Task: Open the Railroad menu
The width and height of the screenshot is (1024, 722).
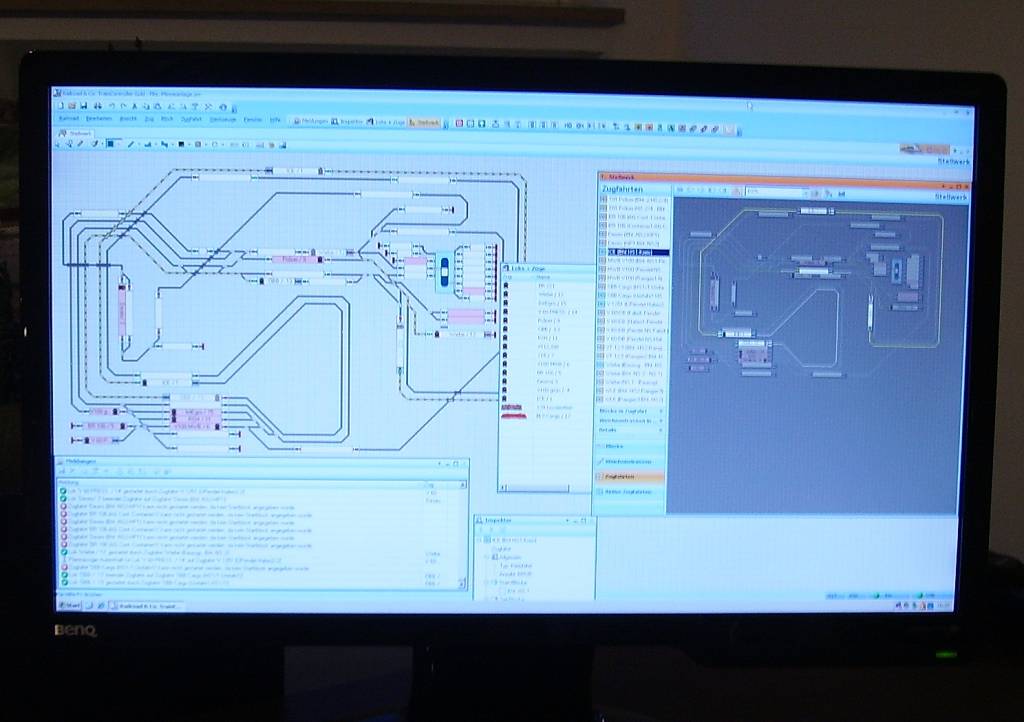Action: tap(68, 118)
